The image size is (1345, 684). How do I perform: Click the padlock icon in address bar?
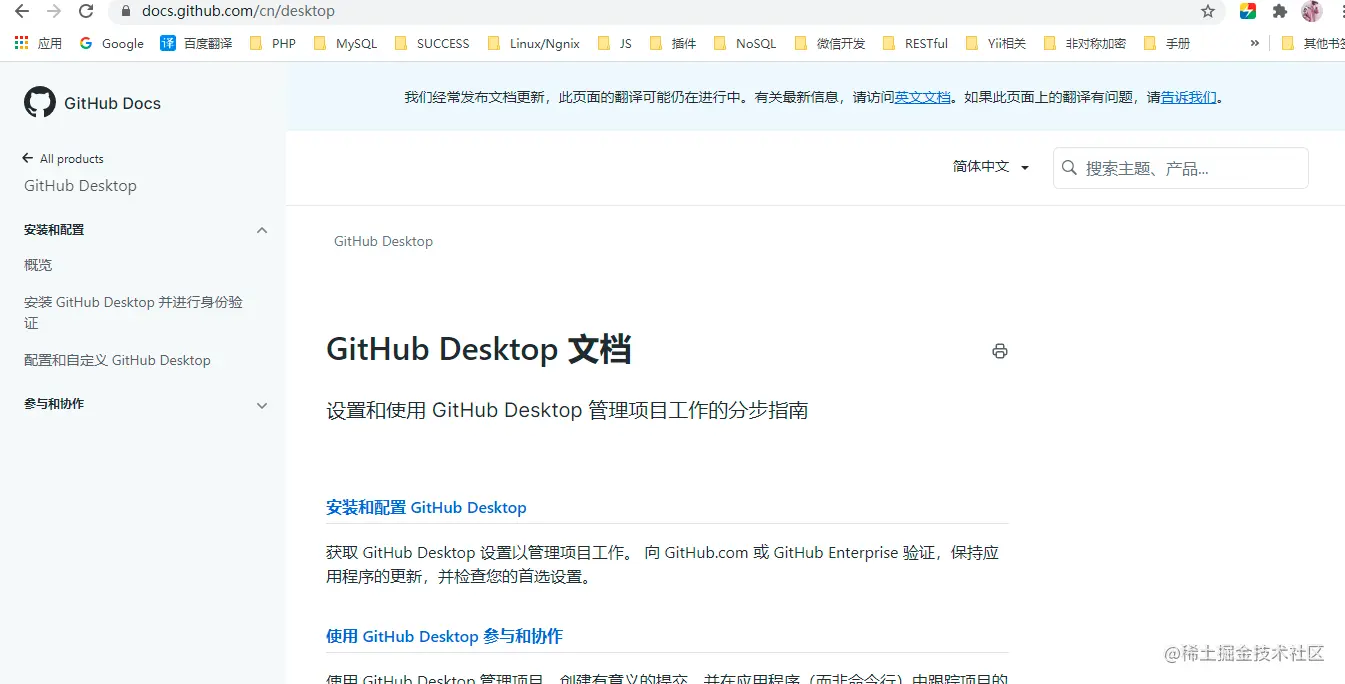tap(126, 11)
